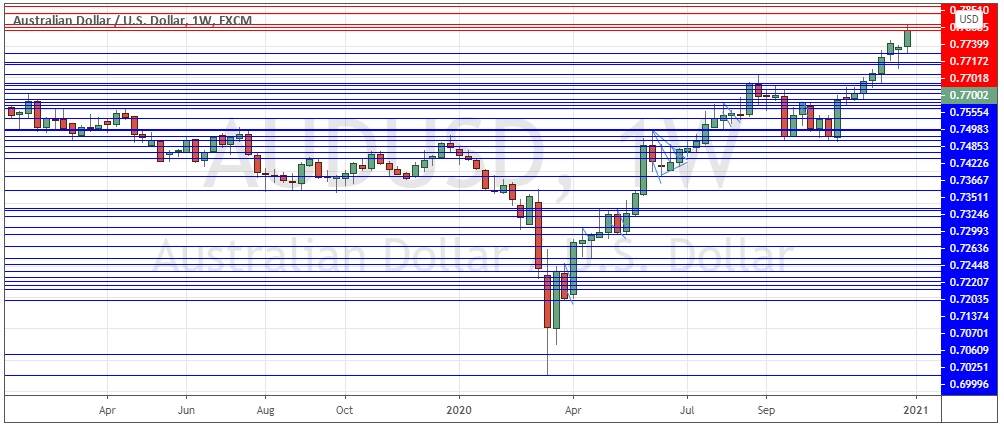This screenshot has width=1004, height=427.
Task: Click the 0.72636 price level label
Action: (970, 248)
